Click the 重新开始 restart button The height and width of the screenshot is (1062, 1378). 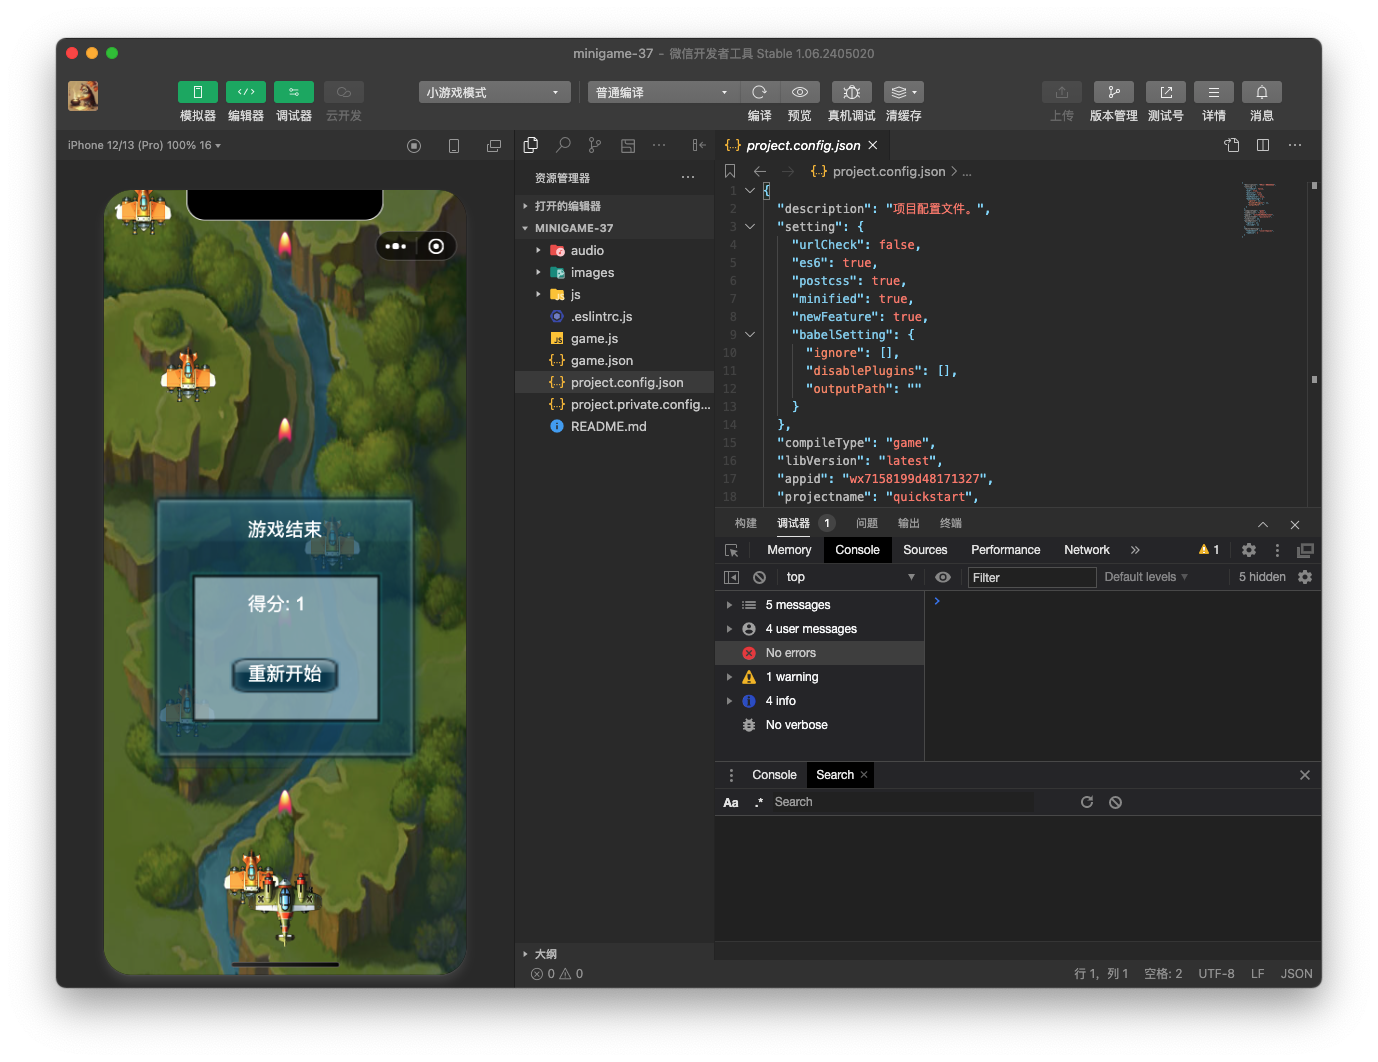coord(284,674)
